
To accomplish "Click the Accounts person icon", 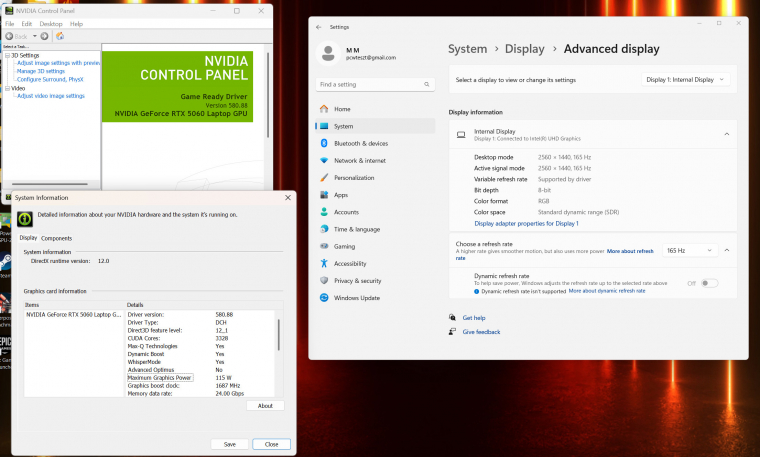I will (x=324, y=212).
